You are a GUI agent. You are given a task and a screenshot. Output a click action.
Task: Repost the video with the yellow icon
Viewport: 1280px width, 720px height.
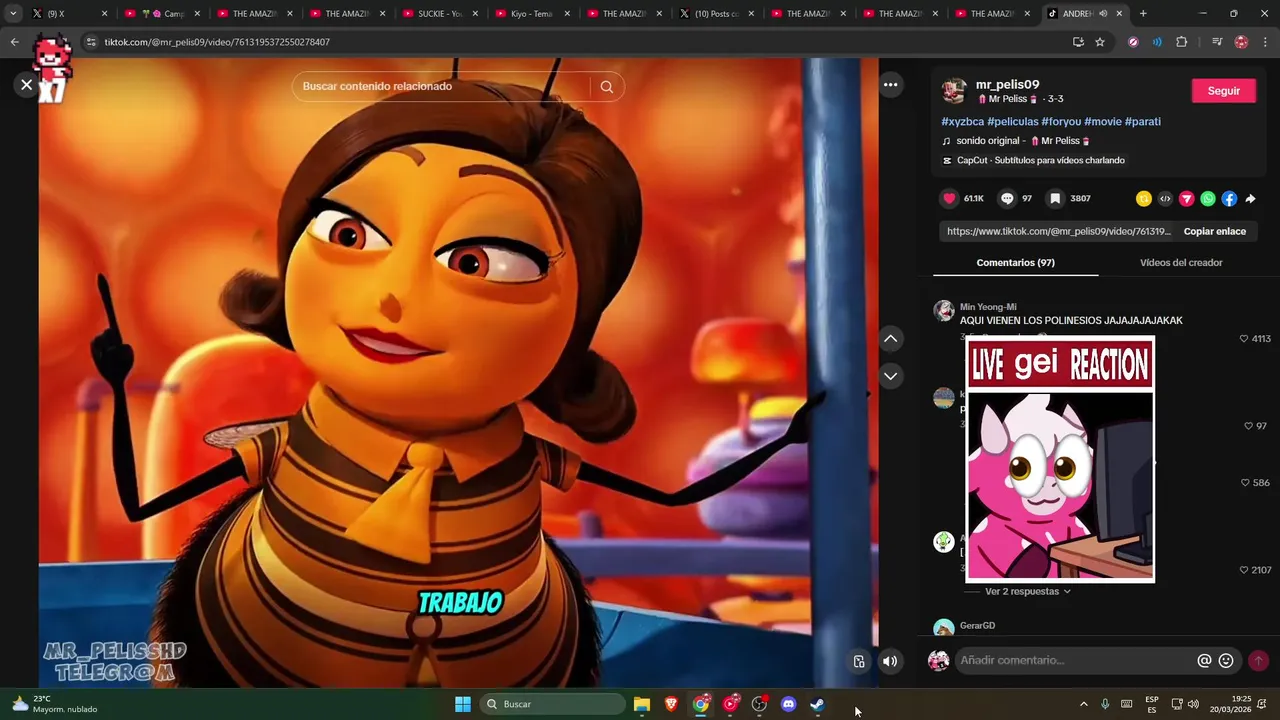(x=1144, y=199)
